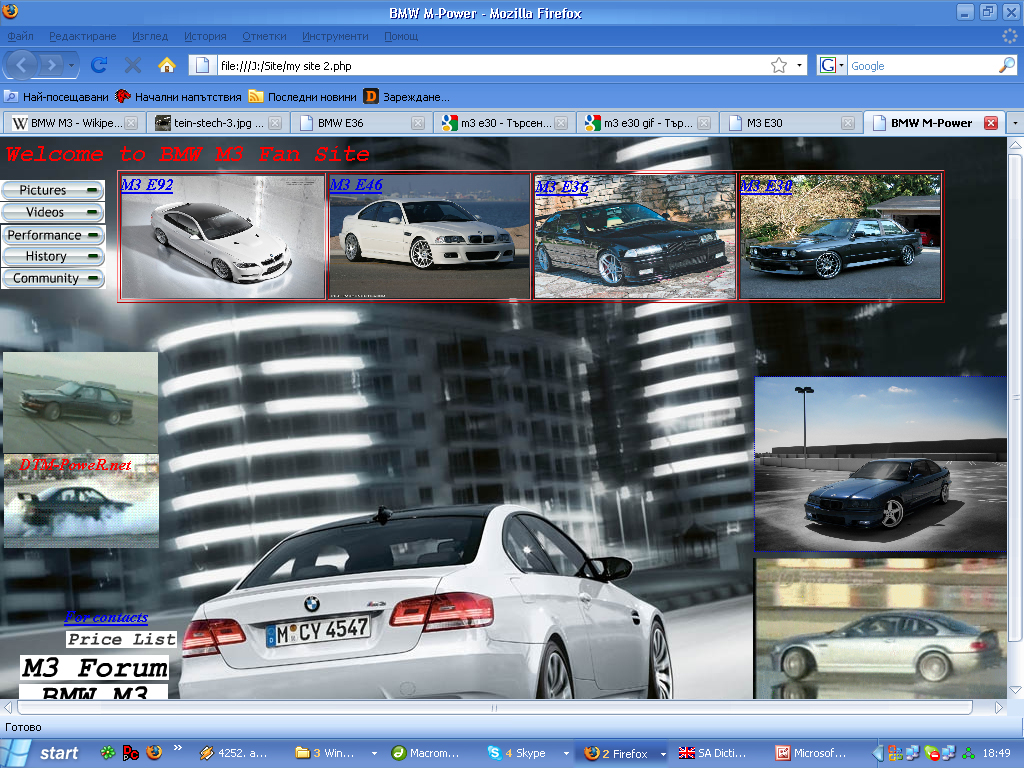Image resolution: width=1024 pixels, height=768 pixels.
Task: Go to the Home page icon
Action: click(167, 65)
